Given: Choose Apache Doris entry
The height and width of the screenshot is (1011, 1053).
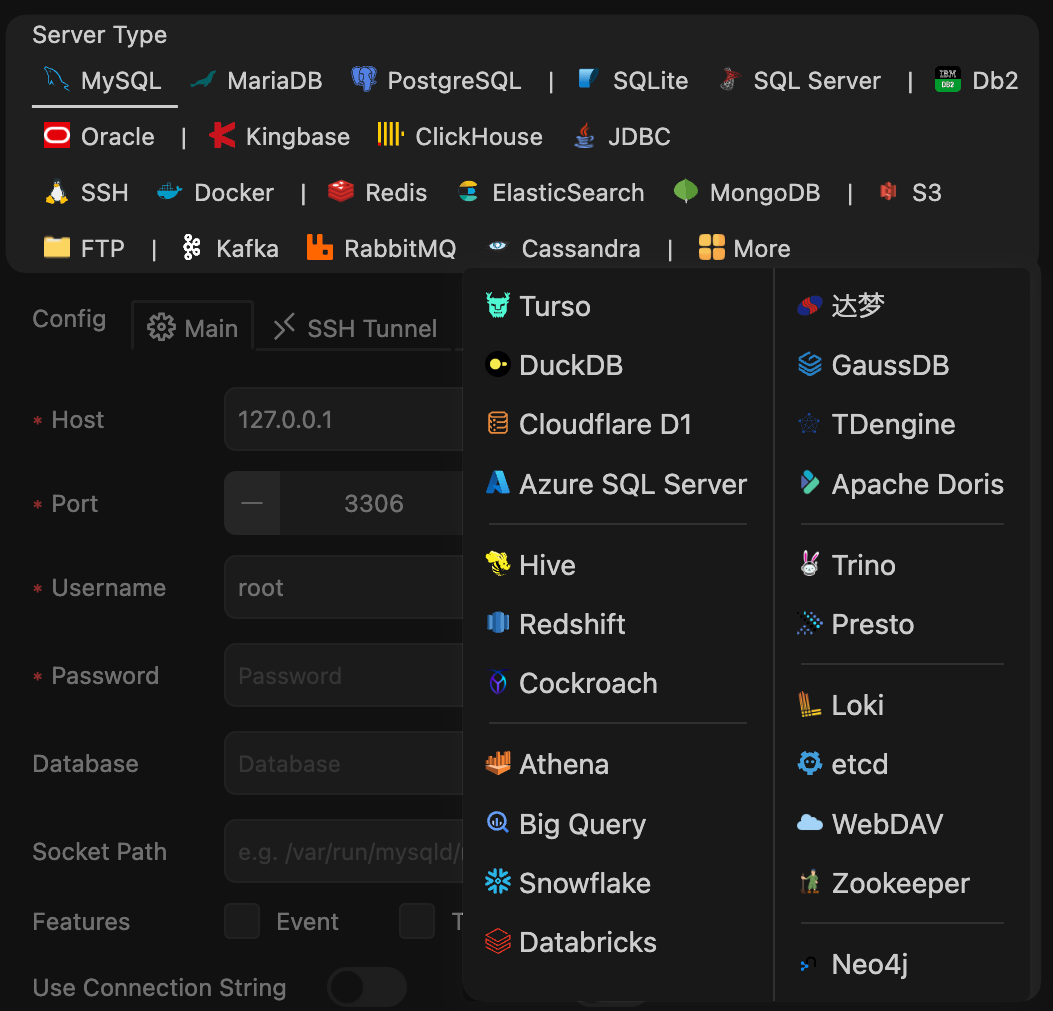Looking at the screenshot, I should [x=902, y=484].
